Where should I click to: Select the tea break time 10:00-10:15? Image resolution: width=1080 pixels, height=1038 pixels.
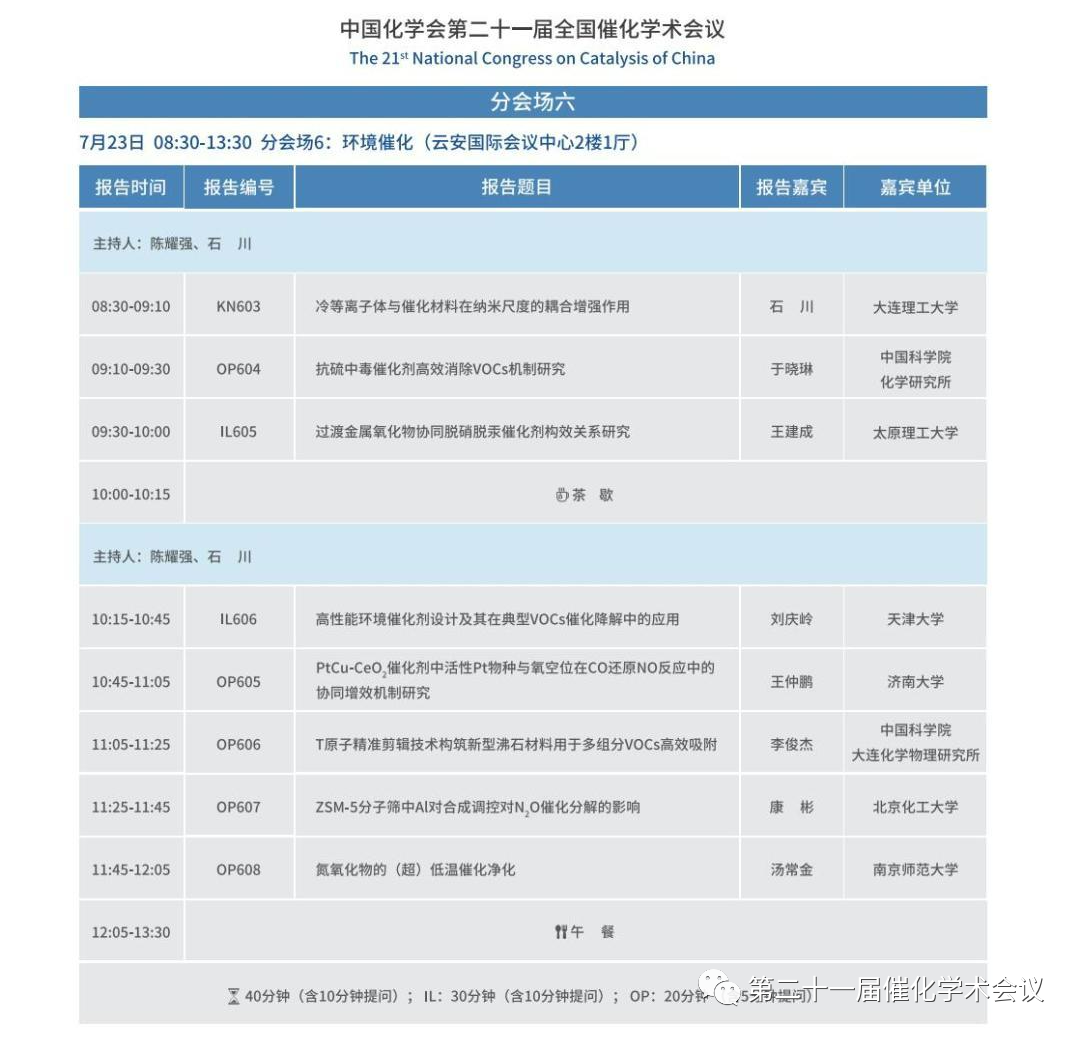pyautogui.click(x=131, y=495)
